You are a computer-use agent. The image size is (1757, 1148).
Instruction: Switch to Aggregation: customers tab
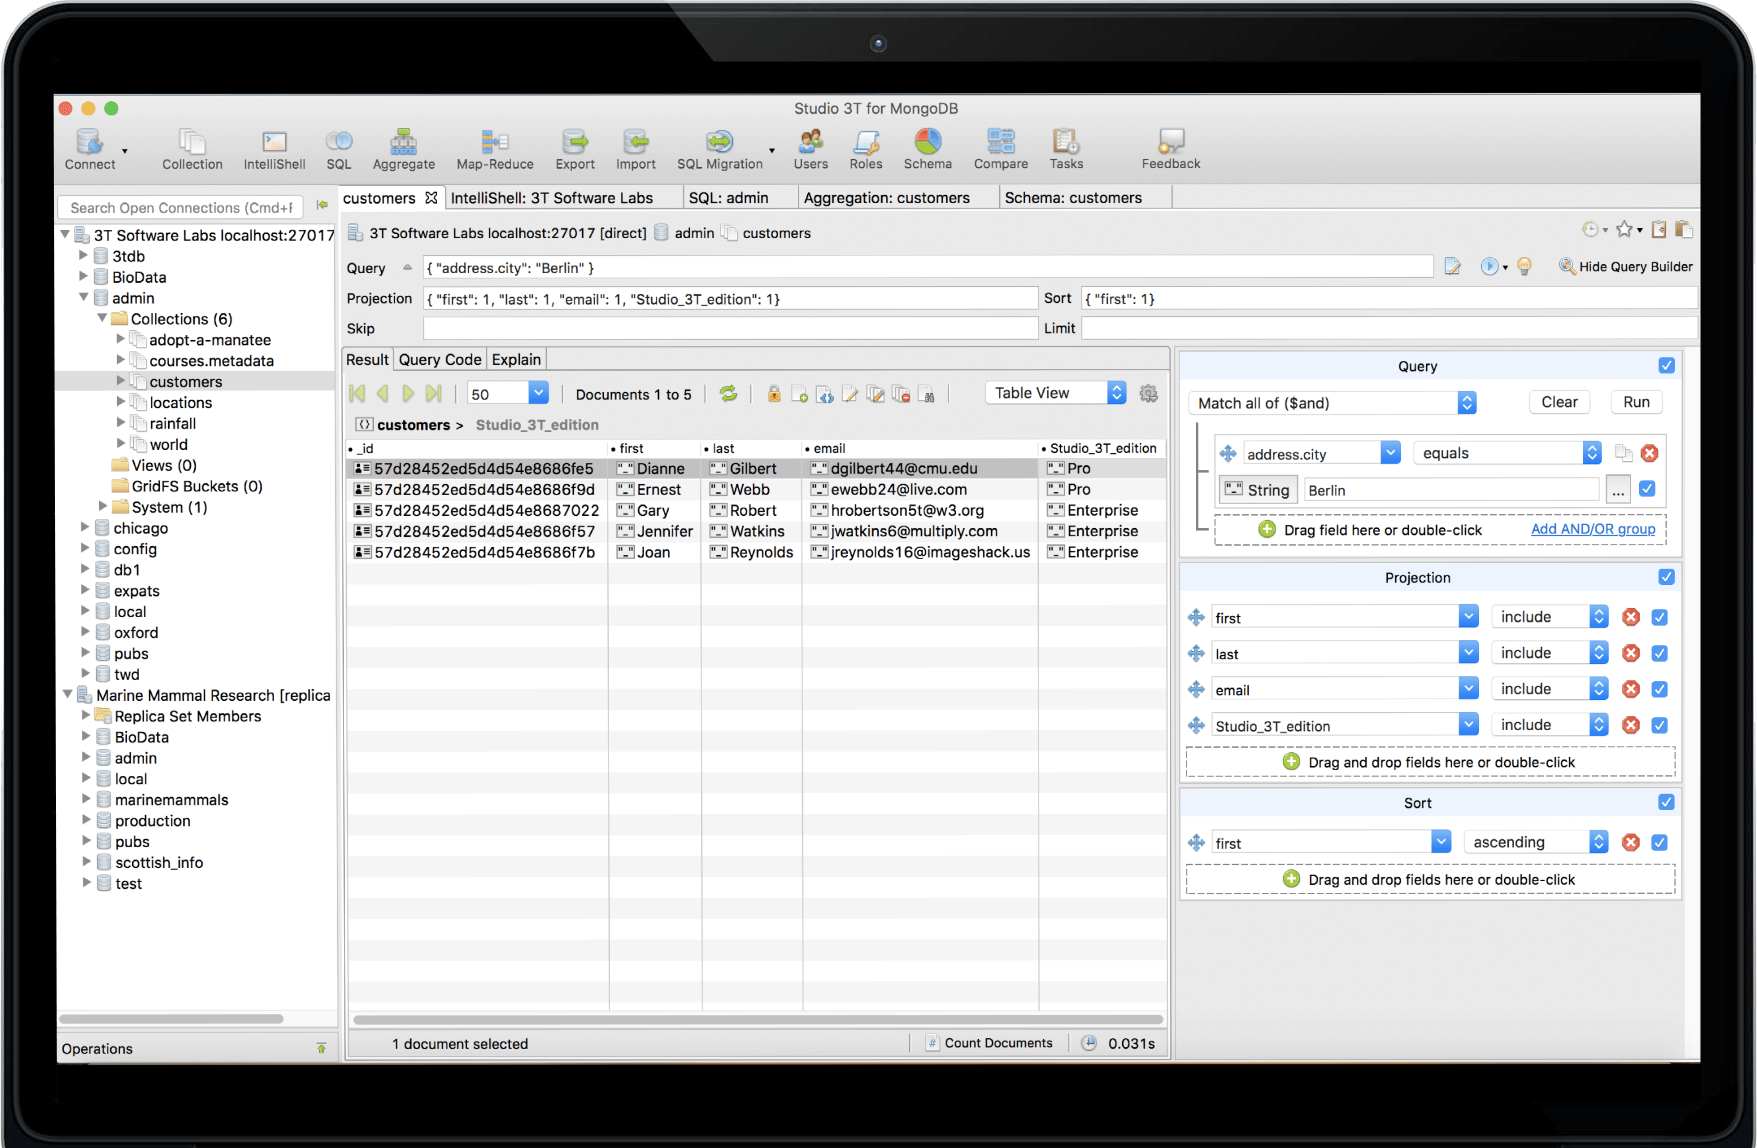point(887,198)
